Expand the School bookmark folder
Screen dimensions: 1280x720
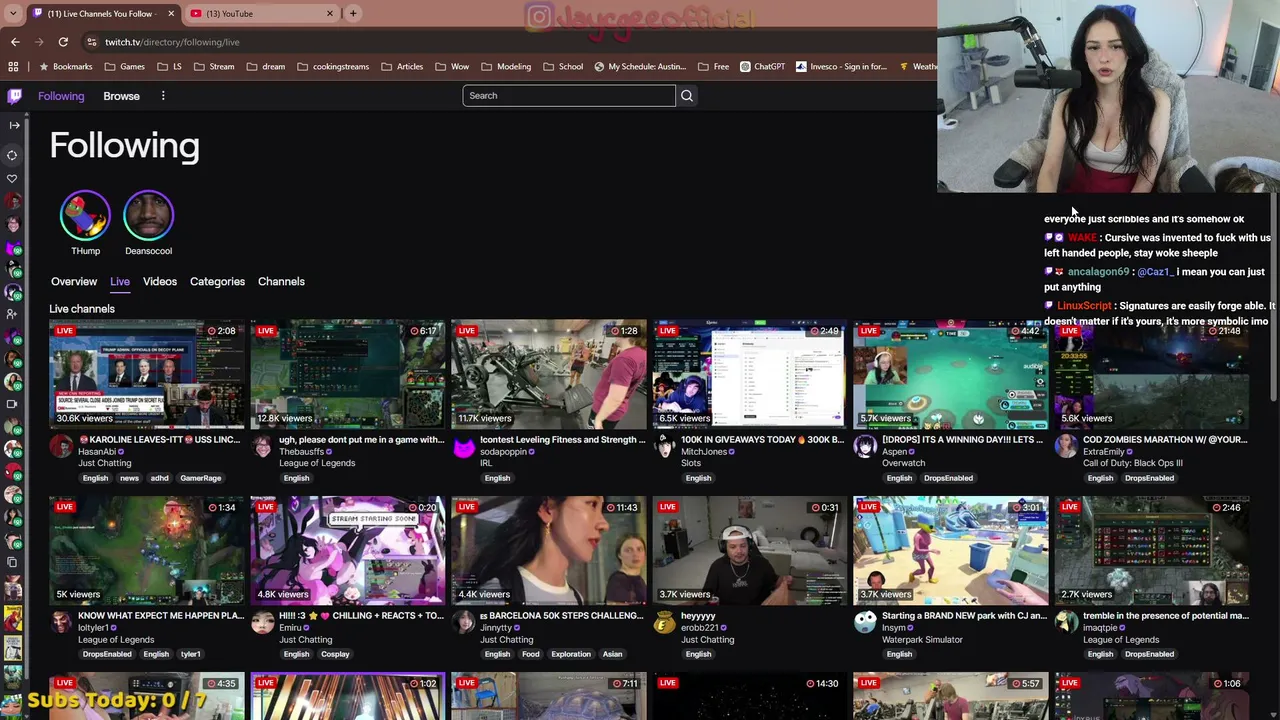point(563,67)
